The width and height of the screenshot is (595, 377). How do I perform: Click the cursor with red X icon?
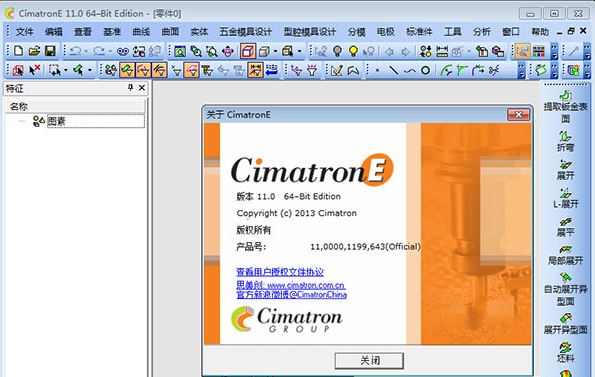coord(35,70)
